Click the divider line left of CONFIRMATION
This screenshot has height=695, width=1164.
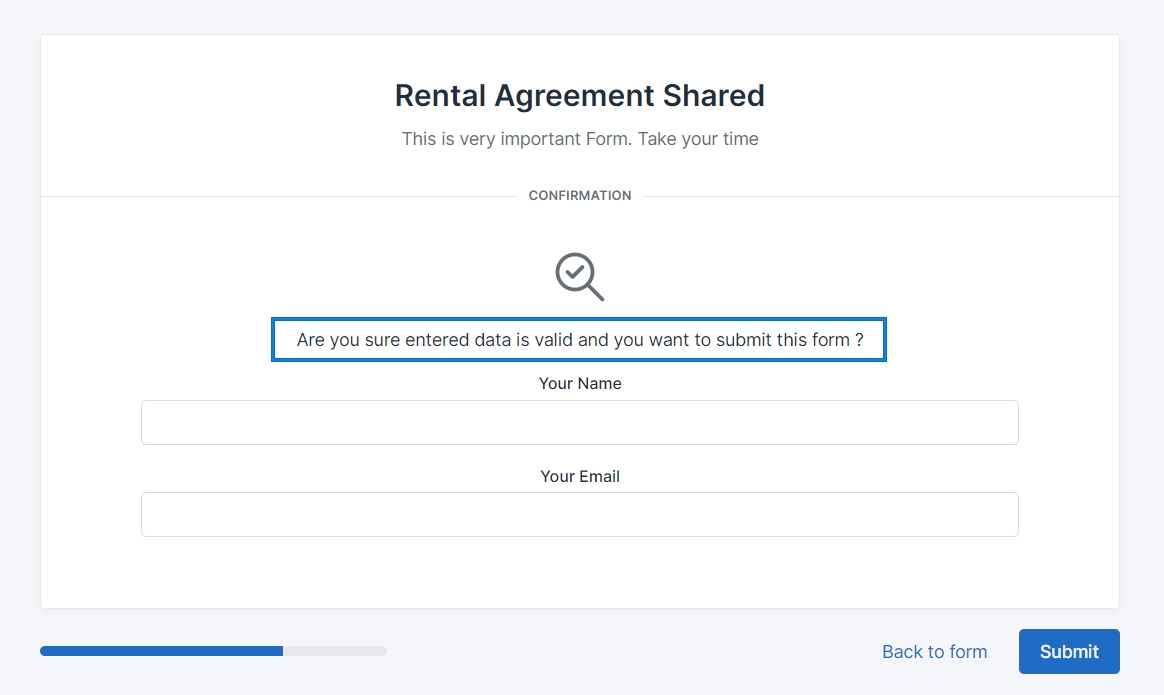click(x=280, y=196)
